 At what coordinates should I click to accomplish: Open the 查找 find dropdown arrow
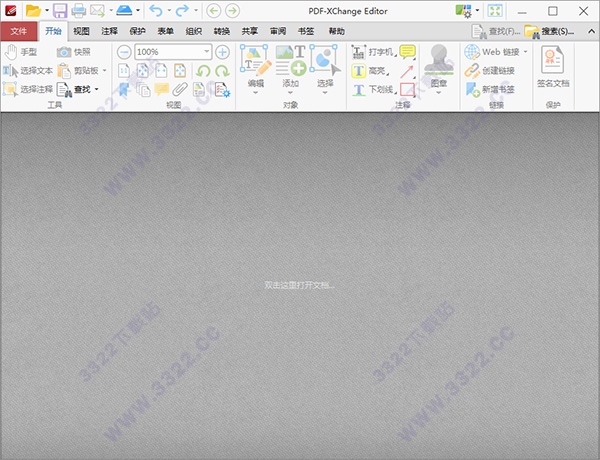[x=96, y=89]
